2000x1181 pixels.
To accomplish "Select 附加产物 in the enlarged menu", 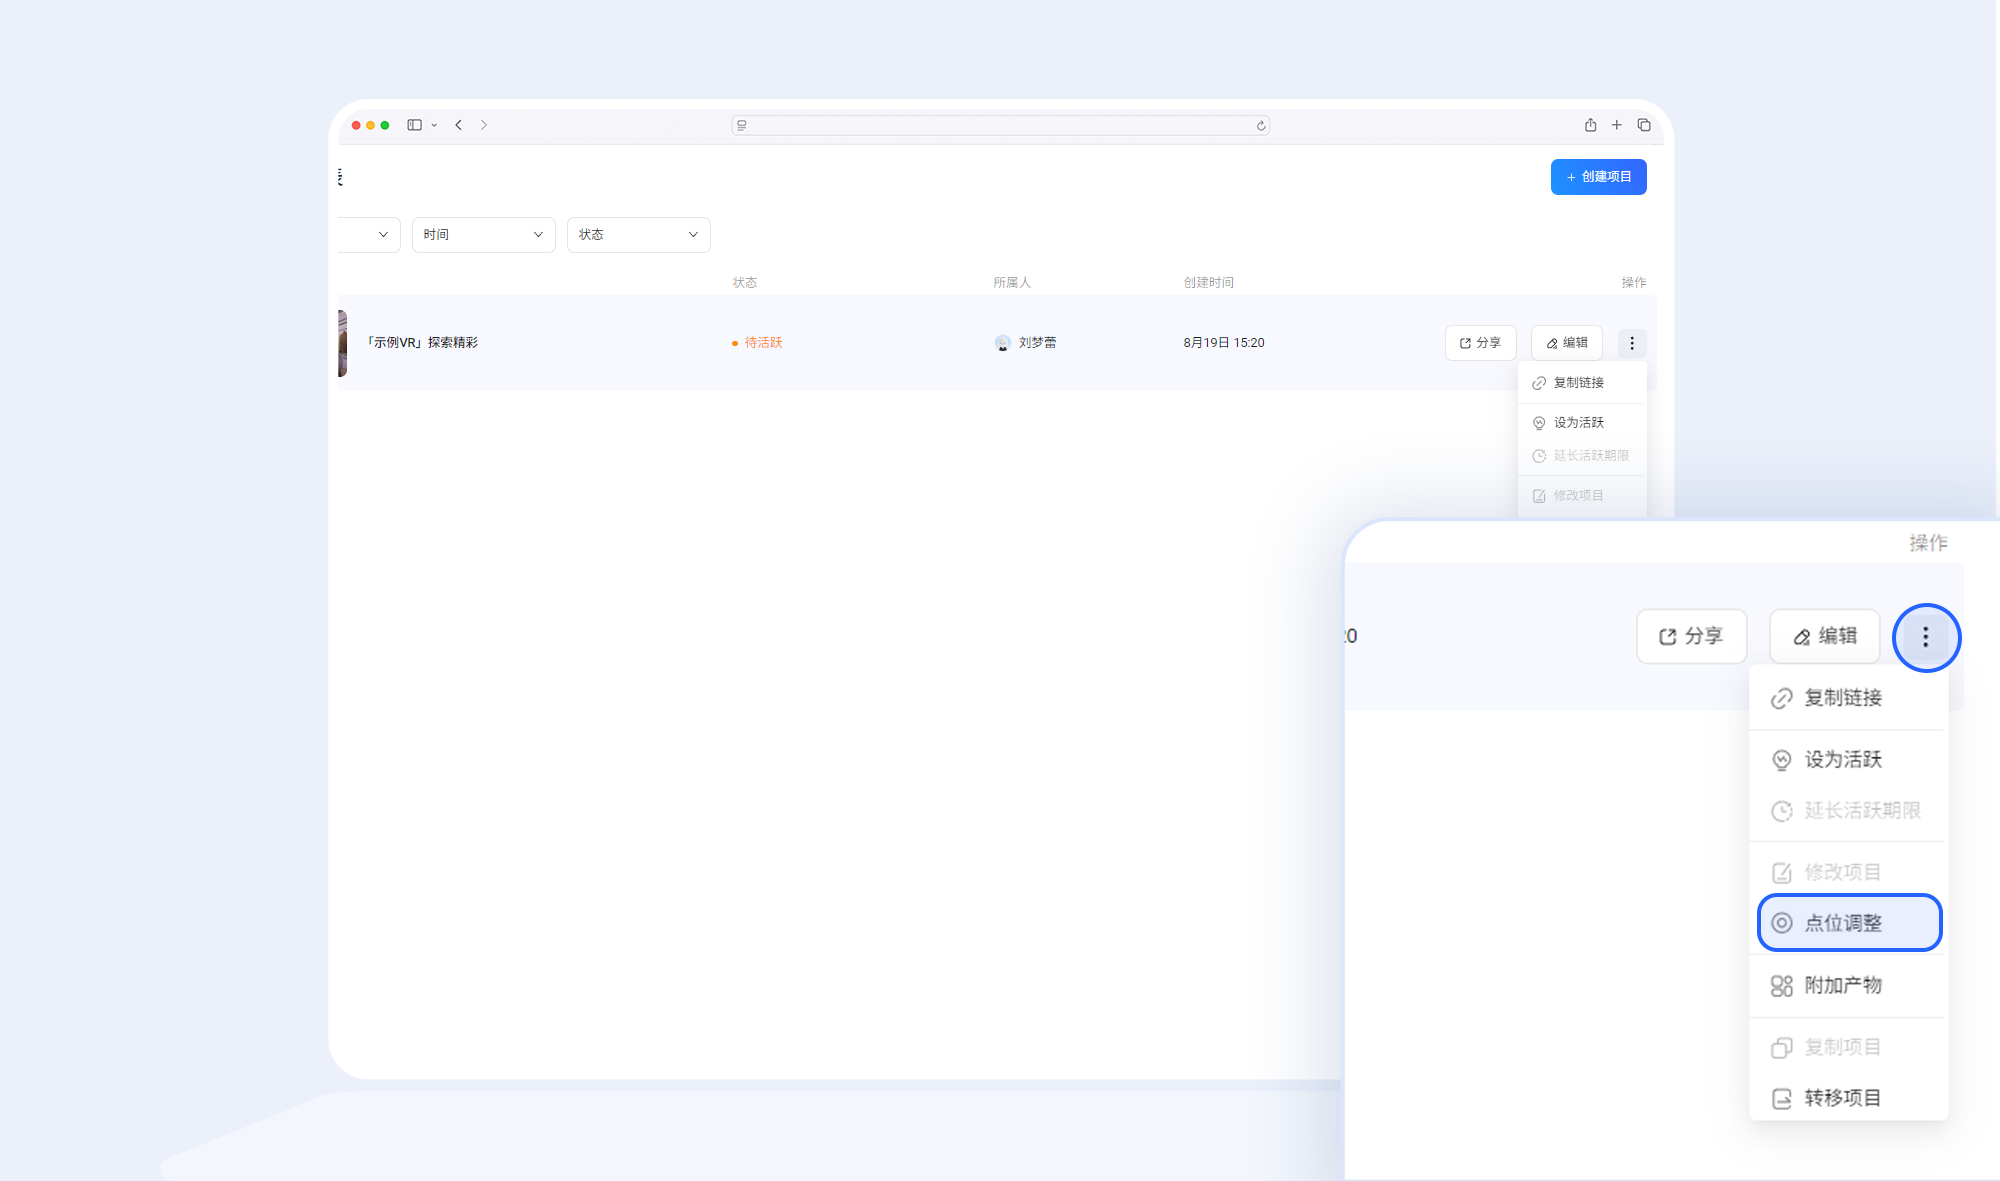I will (x=1848, y=986).
